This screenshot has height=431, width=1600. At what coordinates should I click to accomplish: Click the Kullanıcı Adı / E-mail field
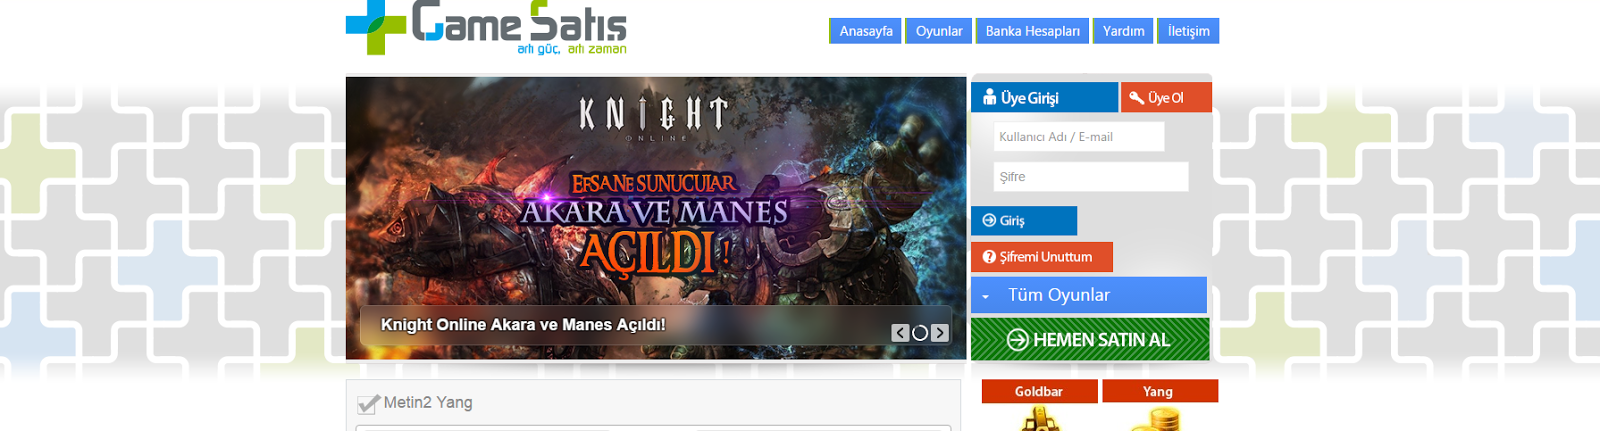coord(1079,137)
